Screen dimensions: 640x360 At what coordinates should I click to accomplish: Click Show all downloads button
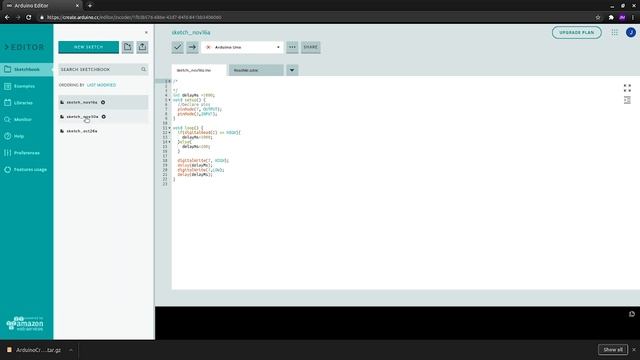click(613, 350)
